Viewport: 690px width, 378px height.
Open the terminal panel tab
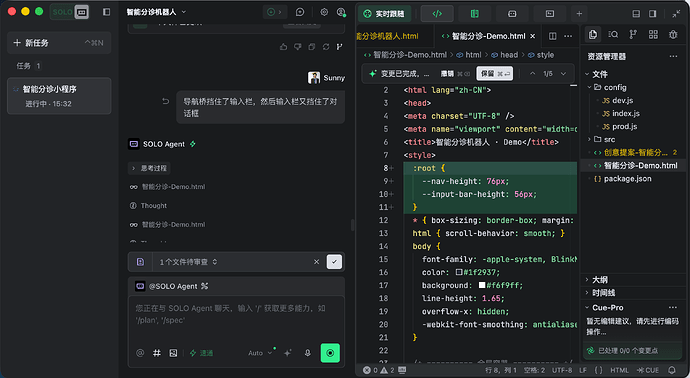[550, 14]
